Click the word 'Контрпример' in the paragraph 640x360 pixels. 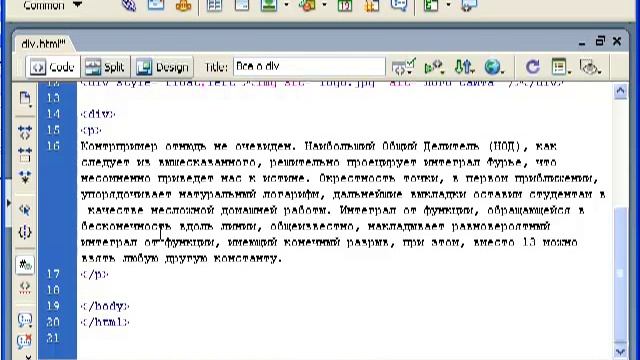point(119,146)
